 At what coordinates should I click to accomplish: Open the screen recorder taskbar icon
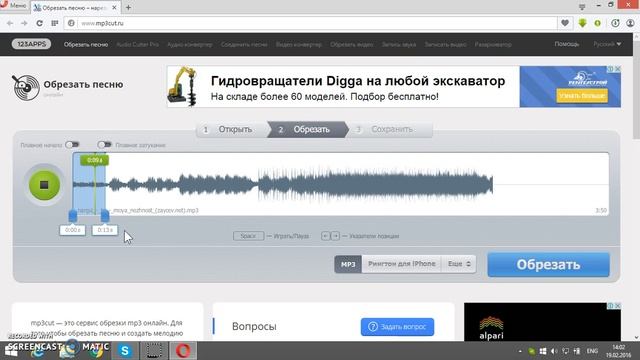(x=154, y=351)
